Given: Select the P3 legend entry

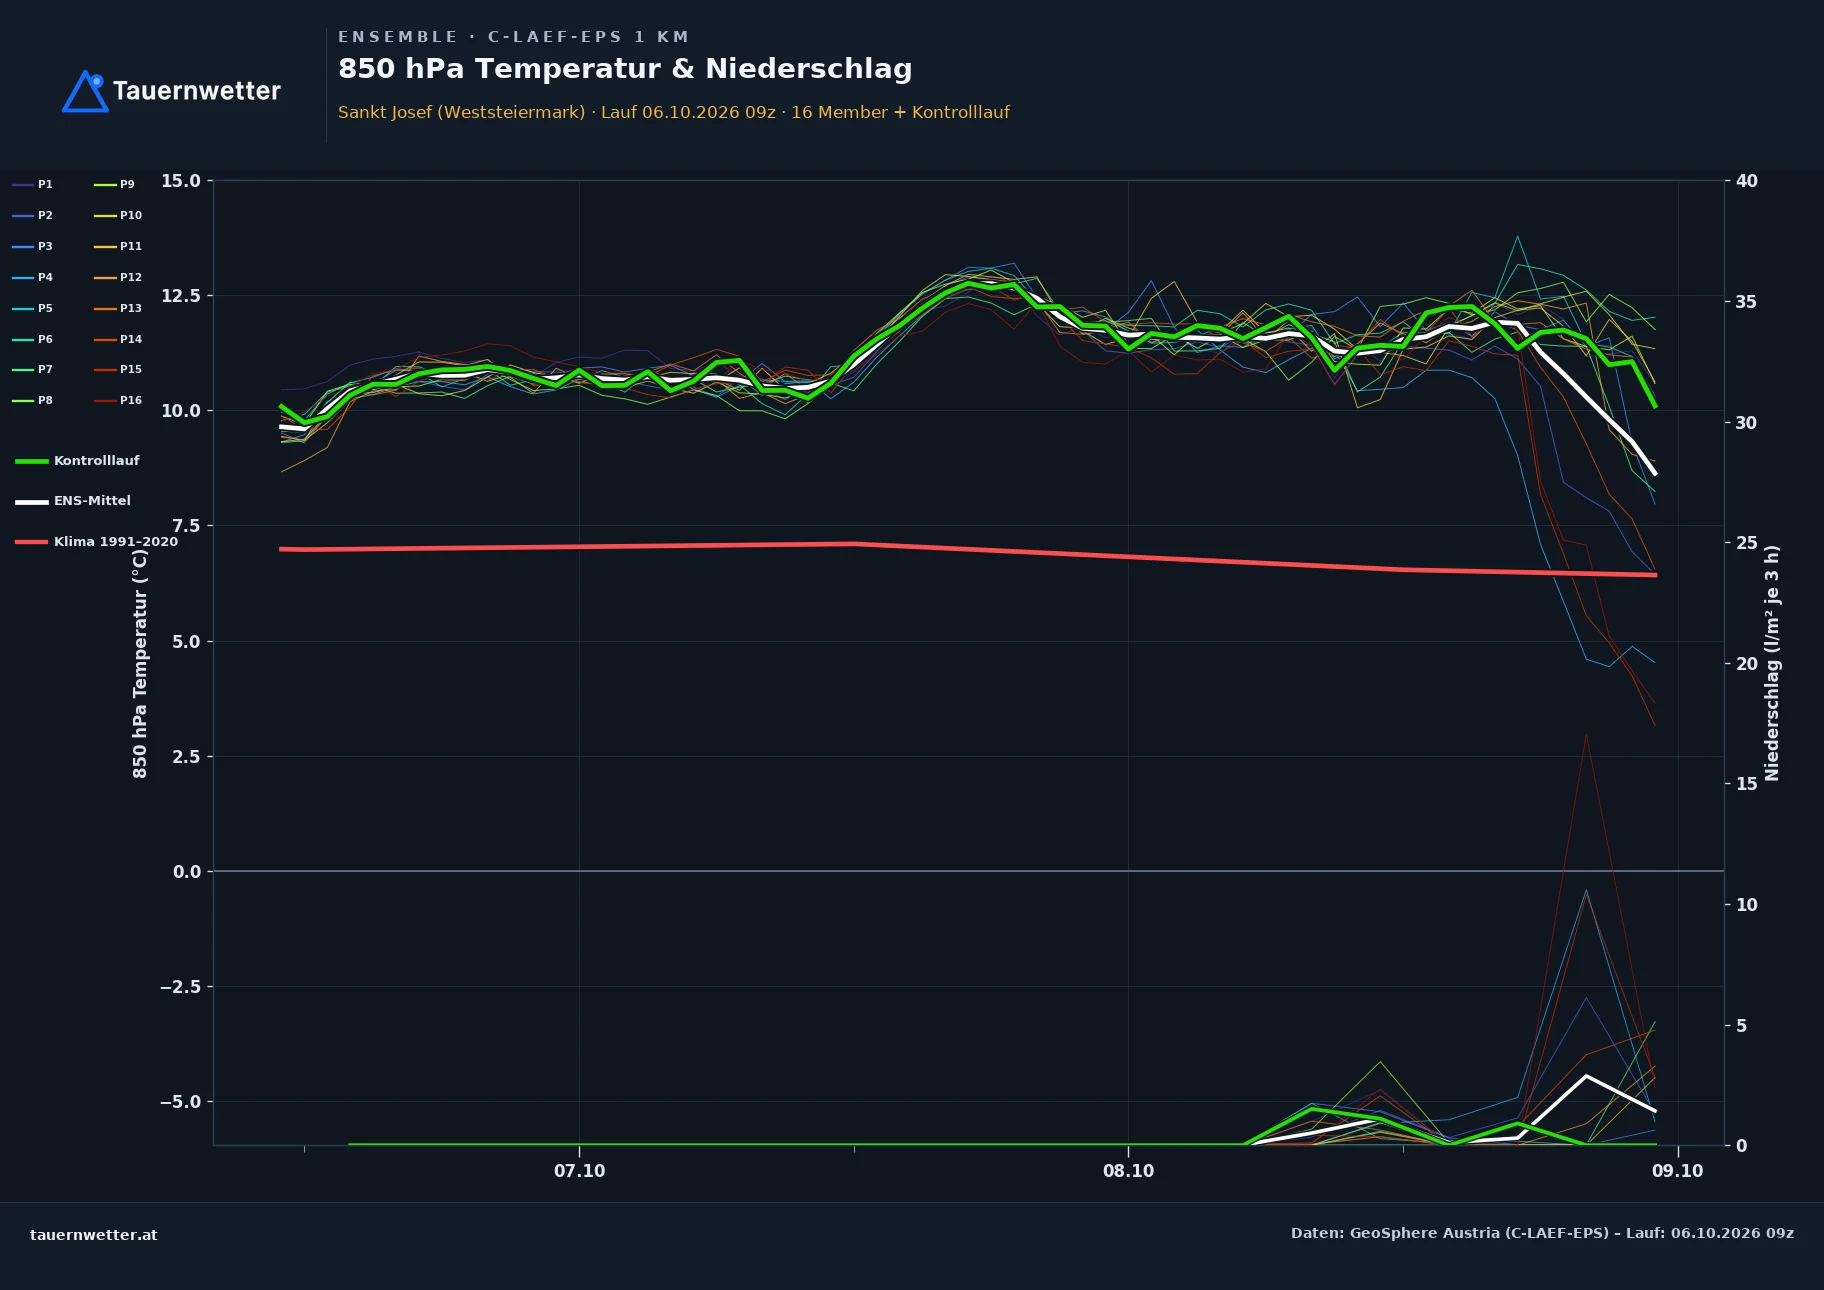Looking at the screenshot, I should 33,246.
